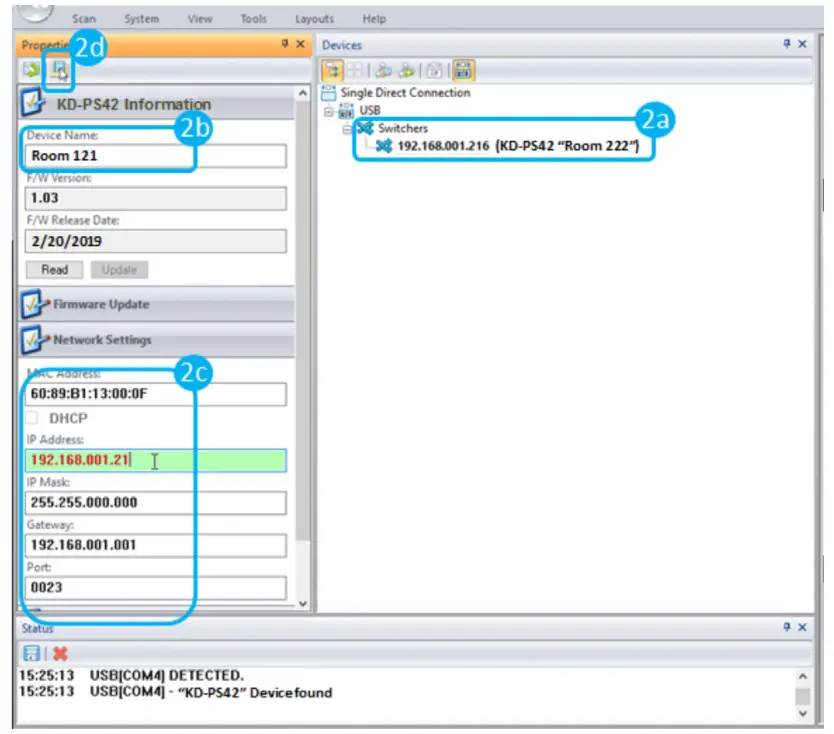Open the Scan menu

pos(84,19)
